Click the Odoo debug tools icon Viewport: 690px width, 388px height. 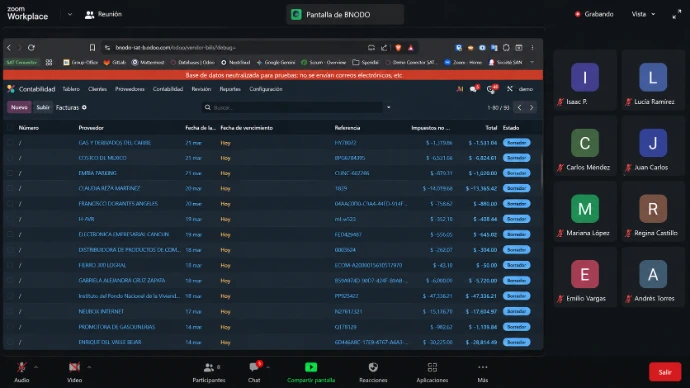click(510, 89)
